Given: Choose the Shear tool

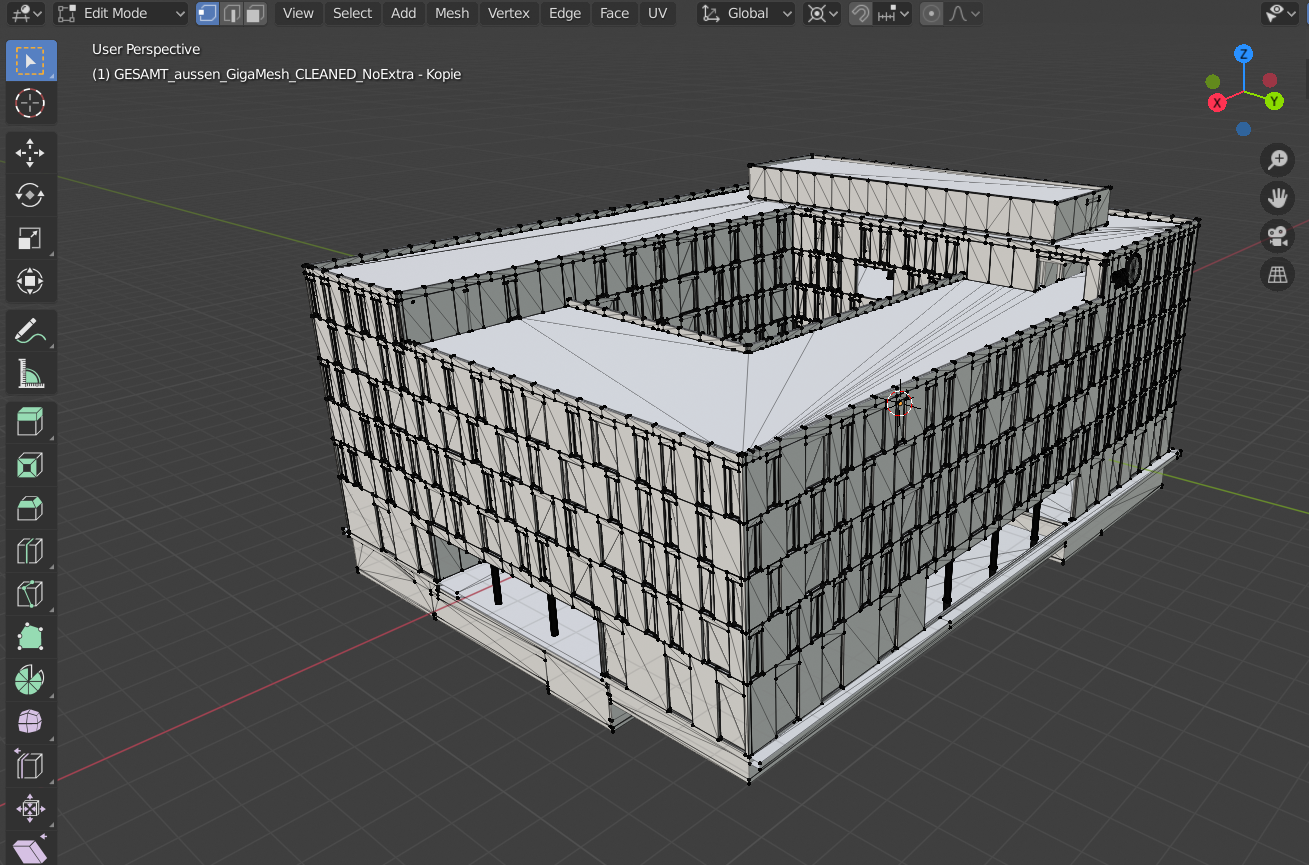Looking at the screenshot, I should click(x=31, y=849).
